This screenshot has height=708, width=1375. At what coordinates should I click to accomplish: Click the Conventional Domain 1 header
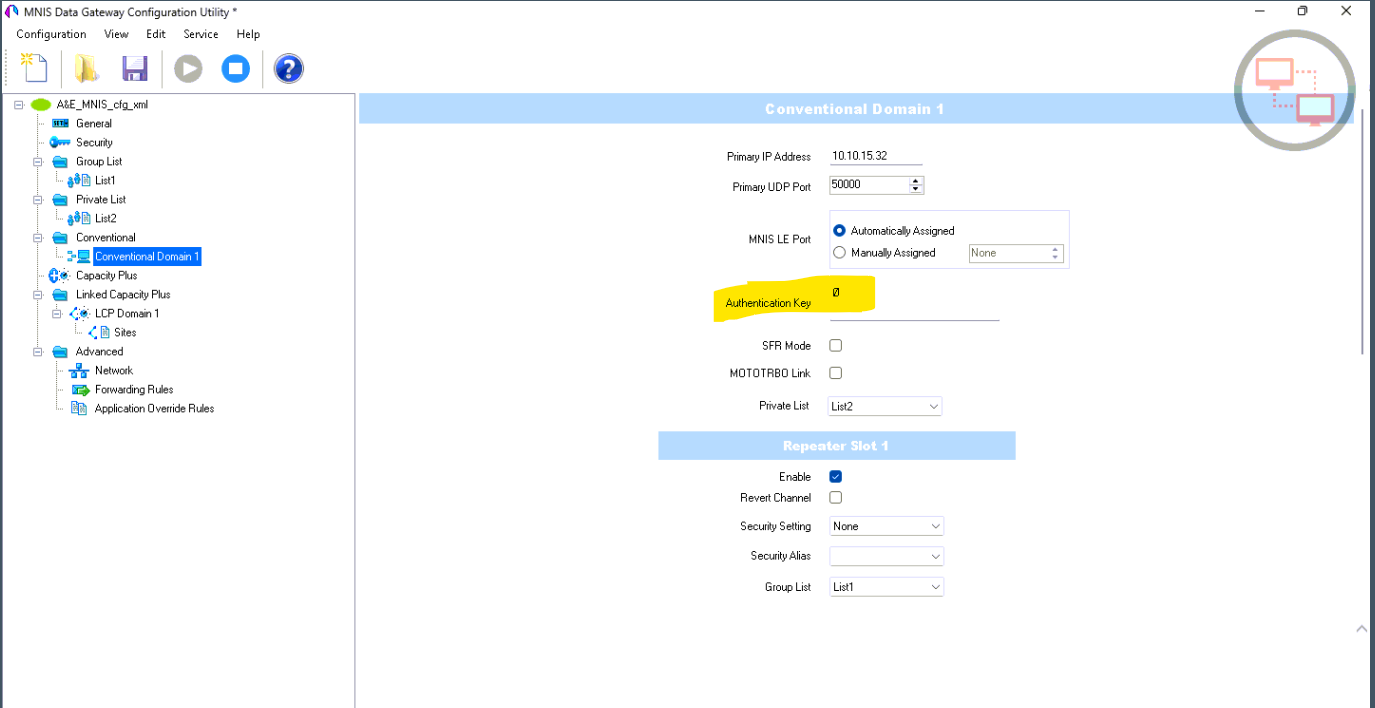tap(855, 108)
